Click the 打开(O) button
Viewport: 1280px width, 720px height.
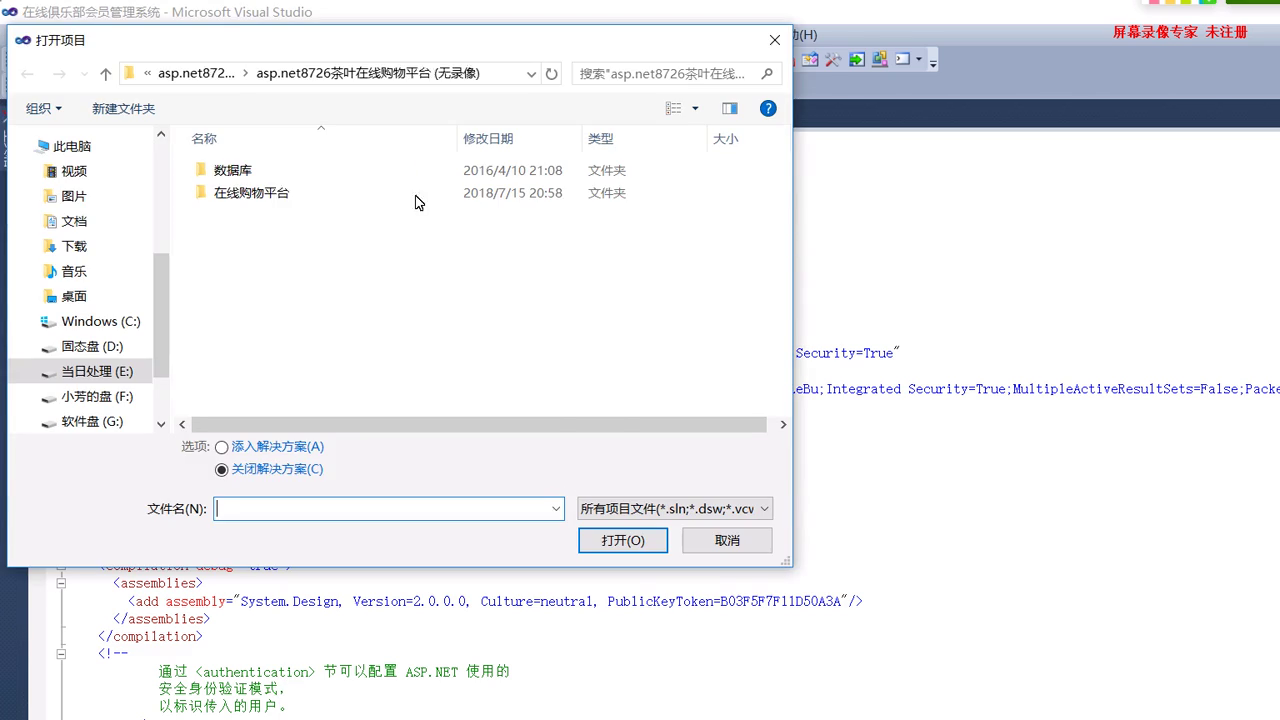coord(623,540)
